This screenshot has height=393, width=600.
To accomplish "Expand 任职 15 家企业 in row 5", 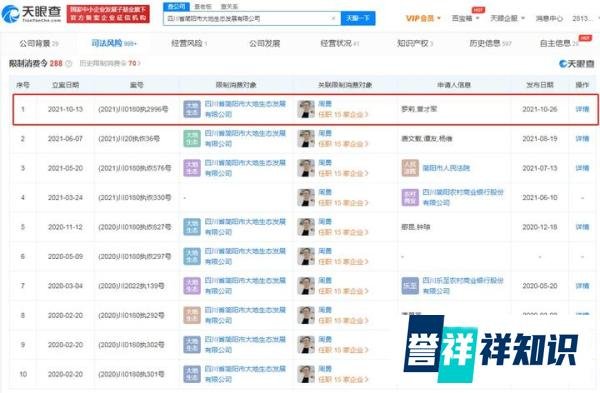I will (x=343, y=232).
